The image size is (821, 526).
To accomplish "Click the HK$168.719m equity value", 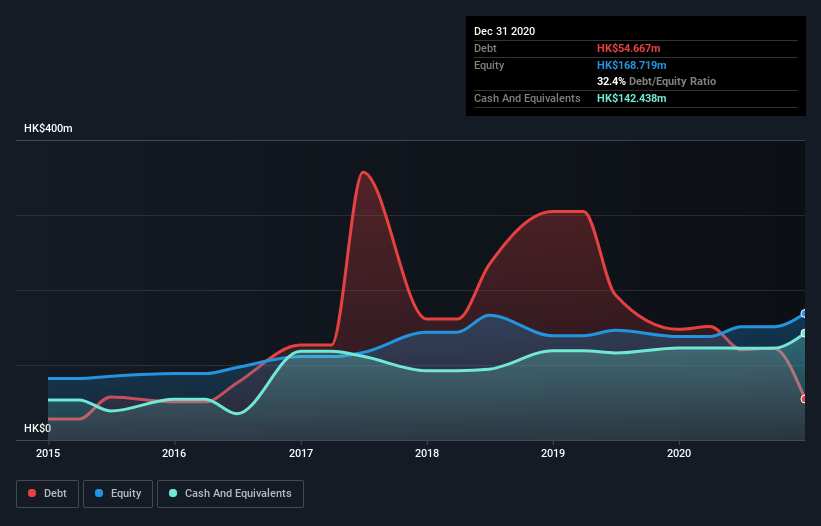I will point(631,65).
